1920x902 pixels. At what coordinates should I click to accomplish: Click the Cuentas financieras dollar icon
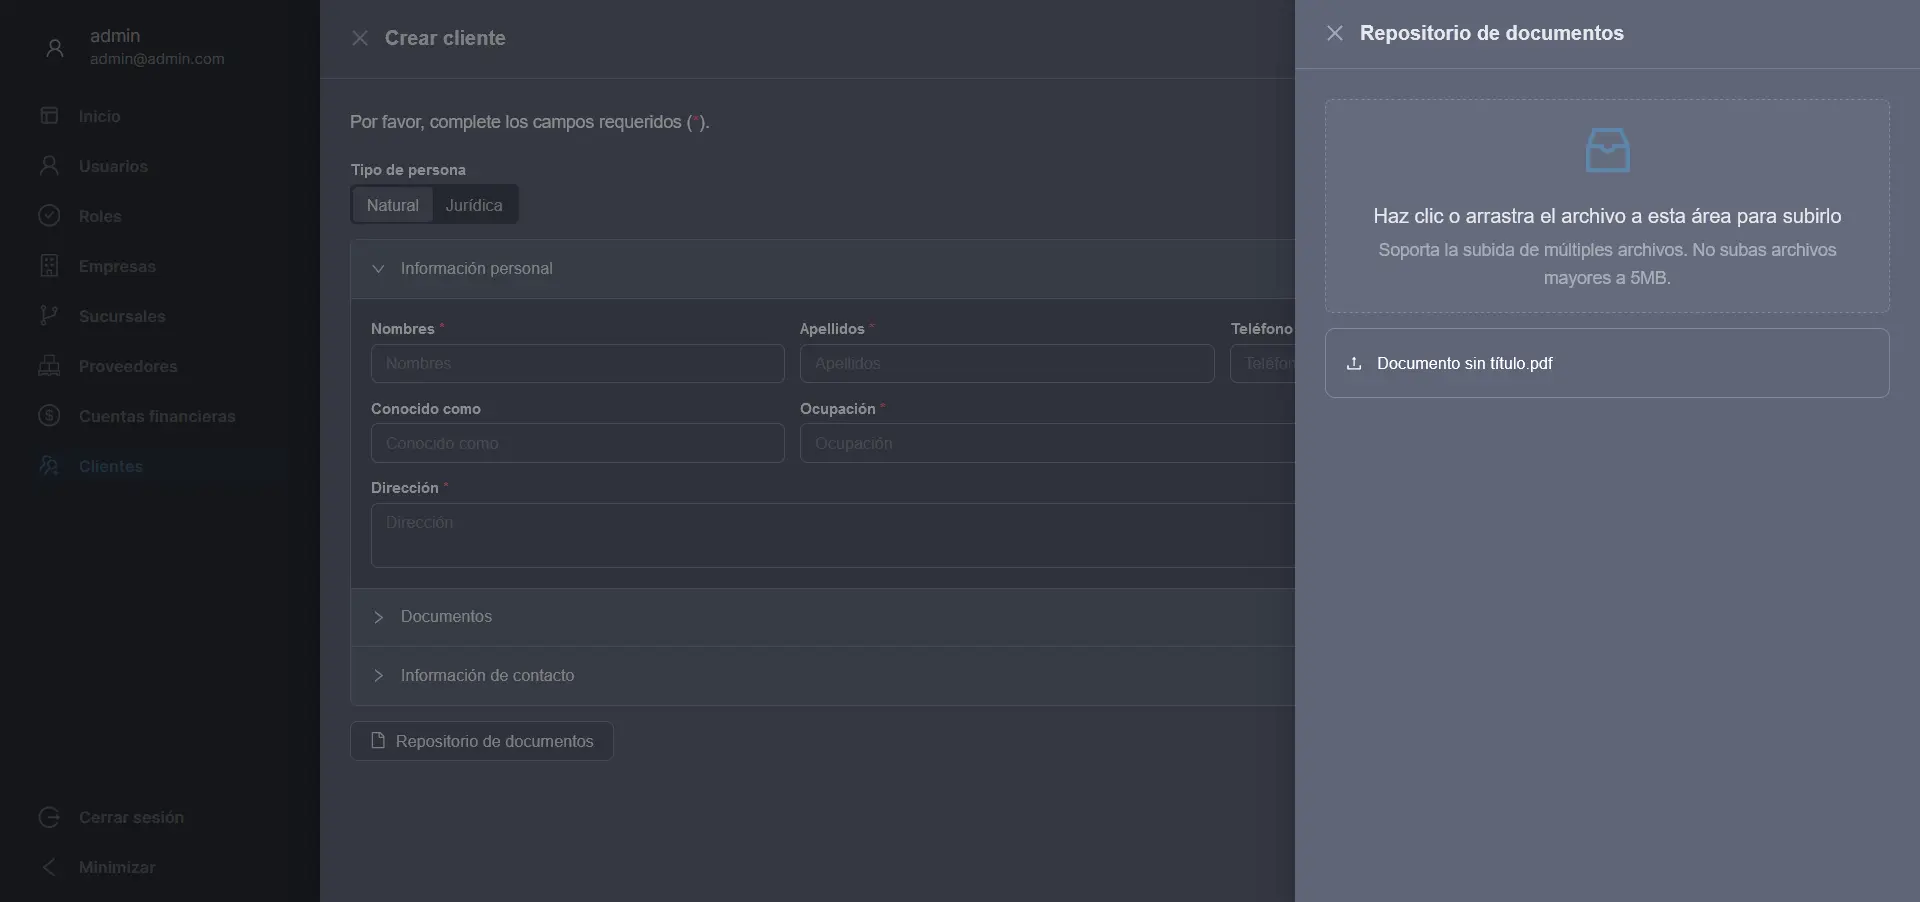49,416
